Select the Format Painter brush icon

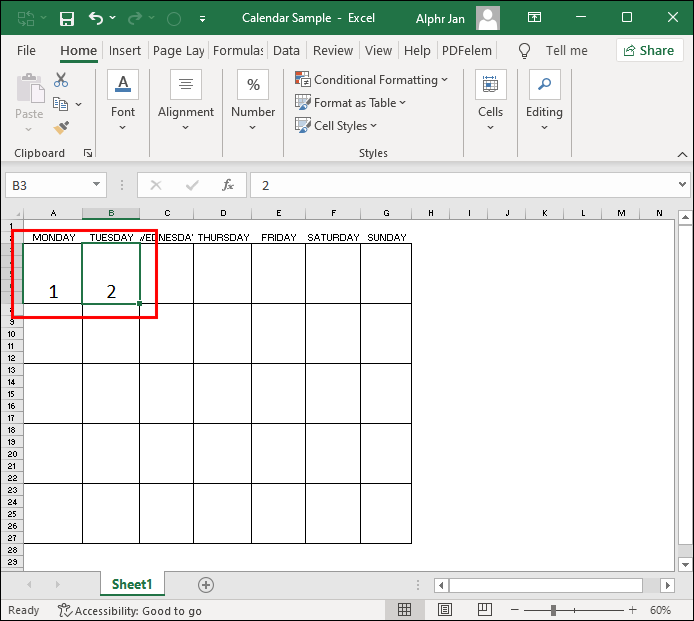[62, 127]
